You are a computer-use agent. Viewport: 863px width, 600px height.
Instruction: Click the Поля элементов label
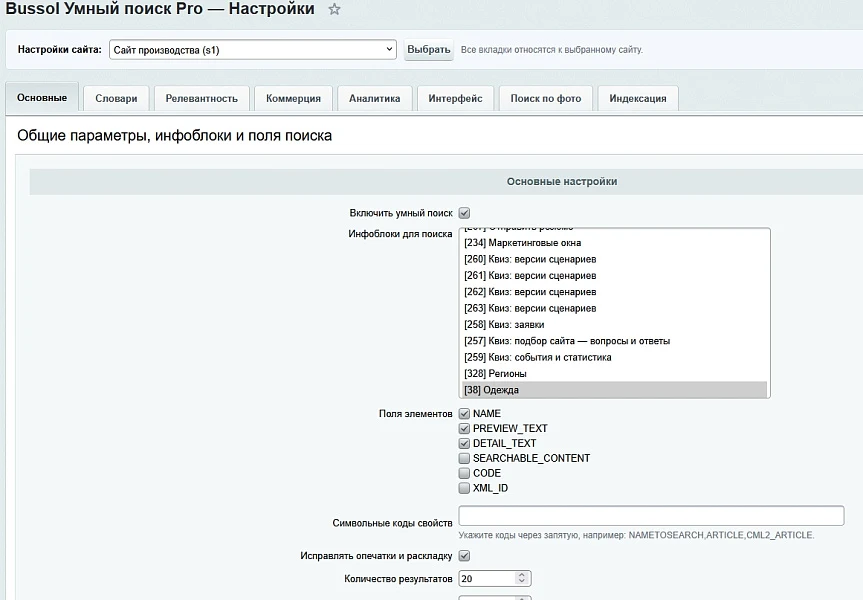(x=416, y=413)
